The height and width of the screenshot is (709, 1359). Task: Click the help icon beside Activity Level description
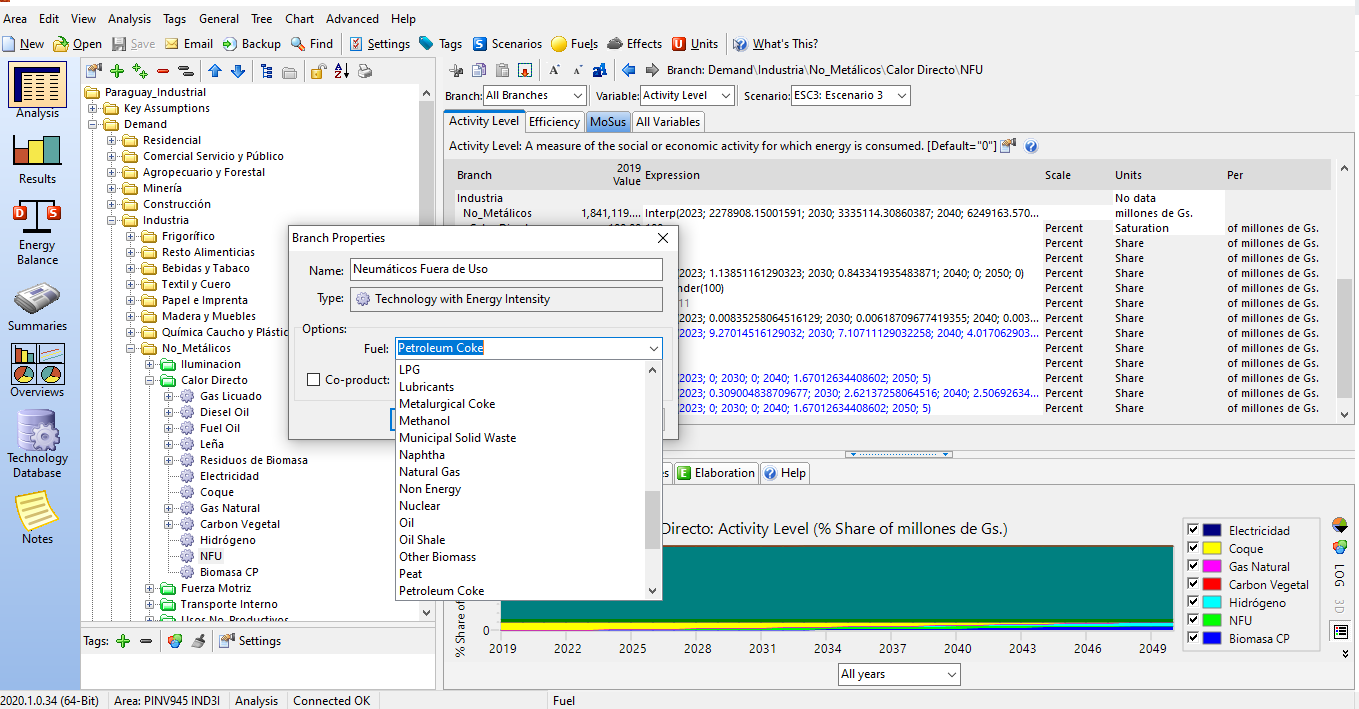1031,146
